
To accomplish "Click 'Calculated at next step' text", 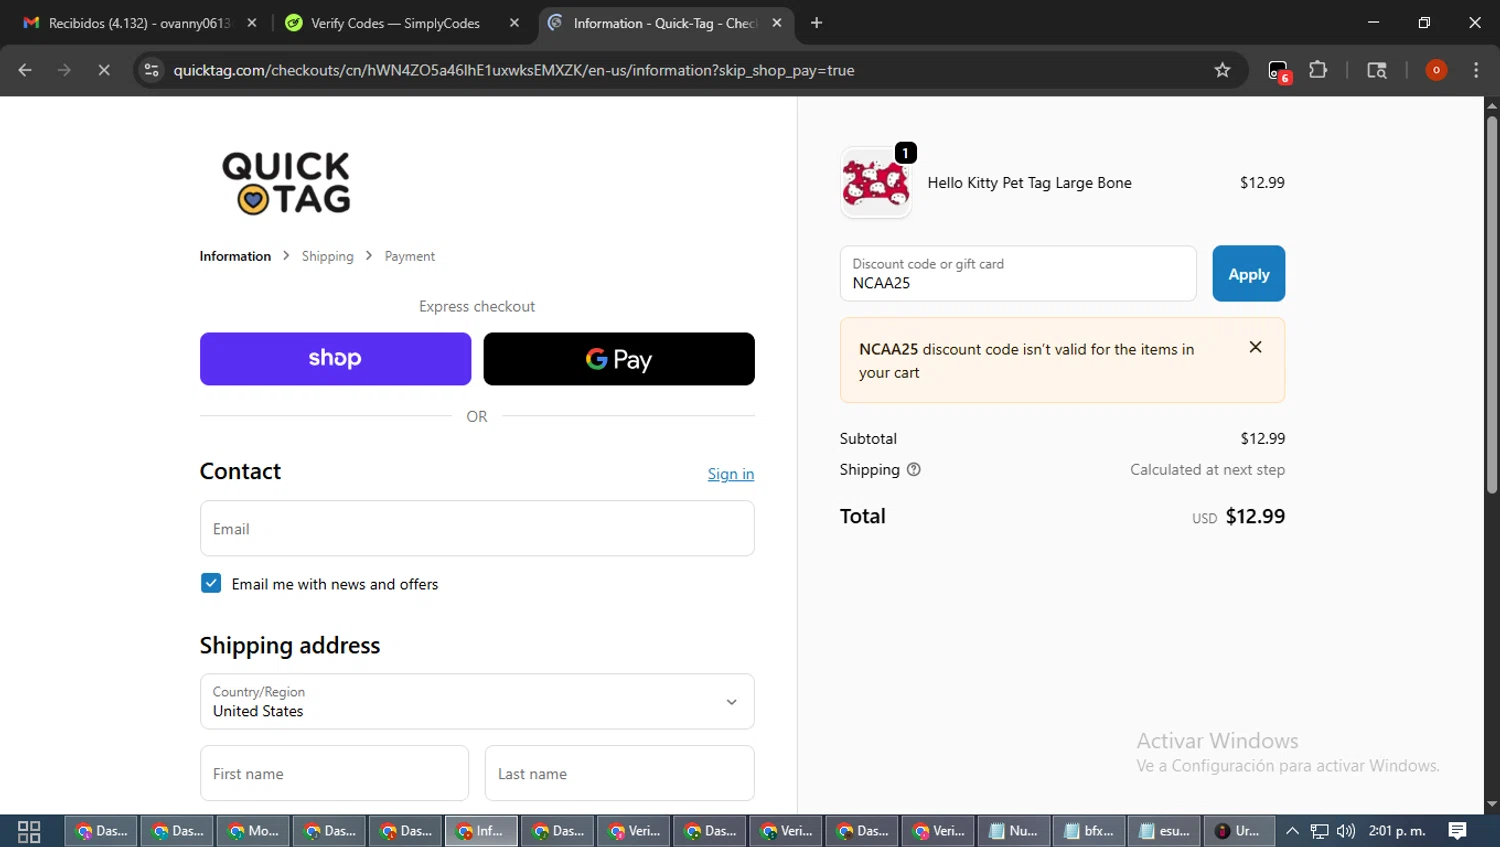I will point(1207,469).
